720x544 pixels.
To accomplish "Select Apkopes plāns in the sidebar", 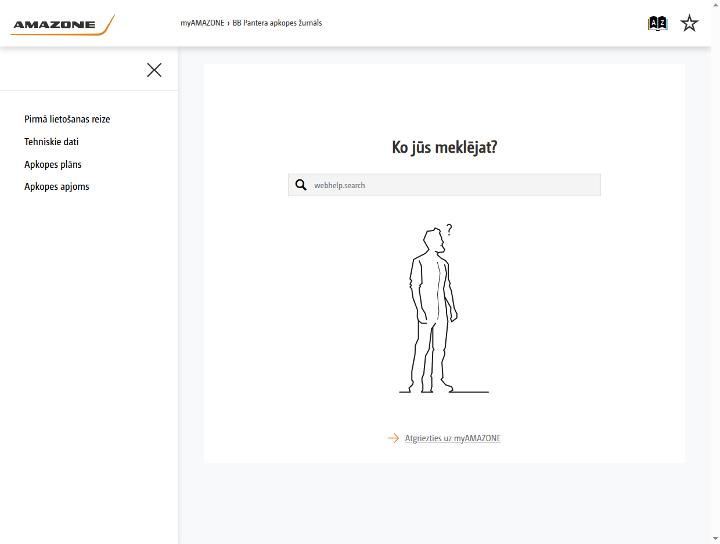I will (53, 164).
